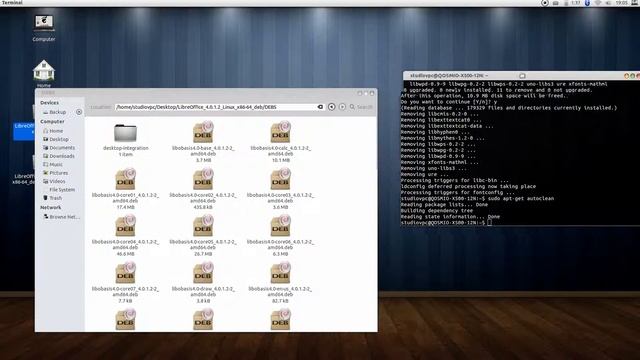Viewport: 640px width, 360px height.
Task: Open the desktop-integration folder
Action: pyautogui.click(x=125, y=133)
